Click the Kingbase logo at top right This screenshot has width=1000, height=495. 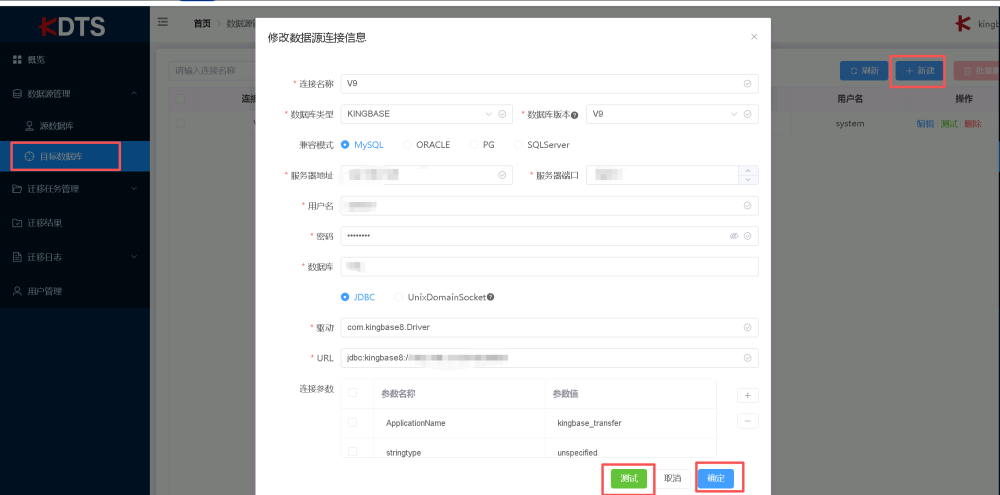pos(963,24)
